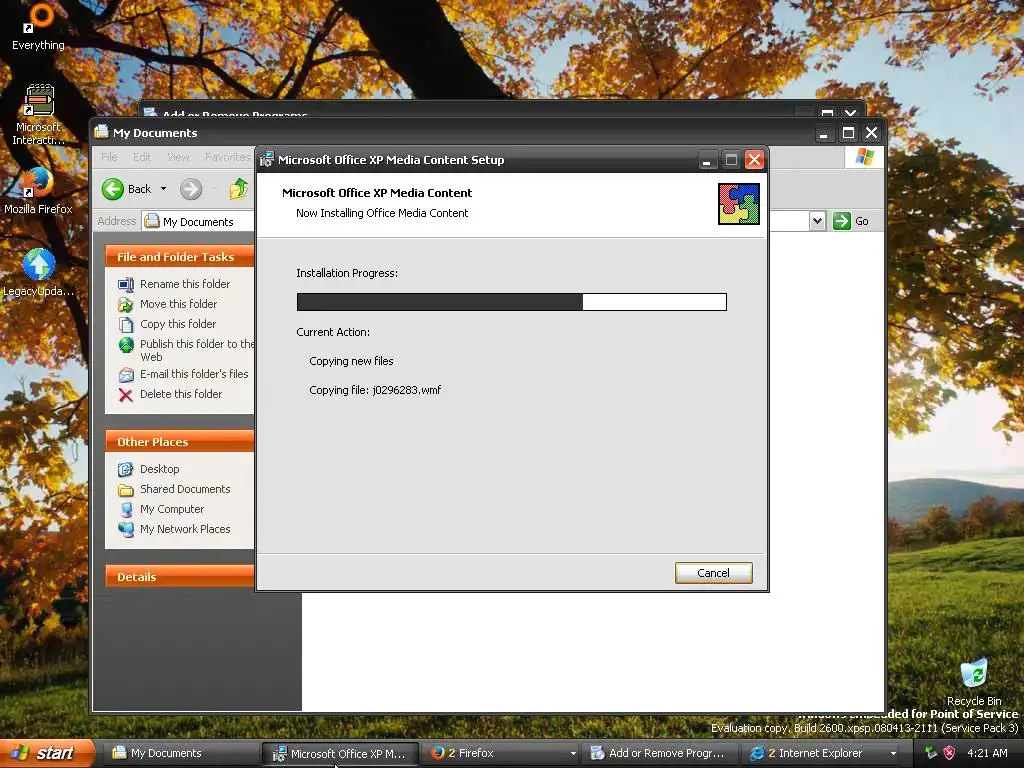Click the Move this folder icon
Image resolution: width=1024 pixels, height=768 pixels.
126,304
